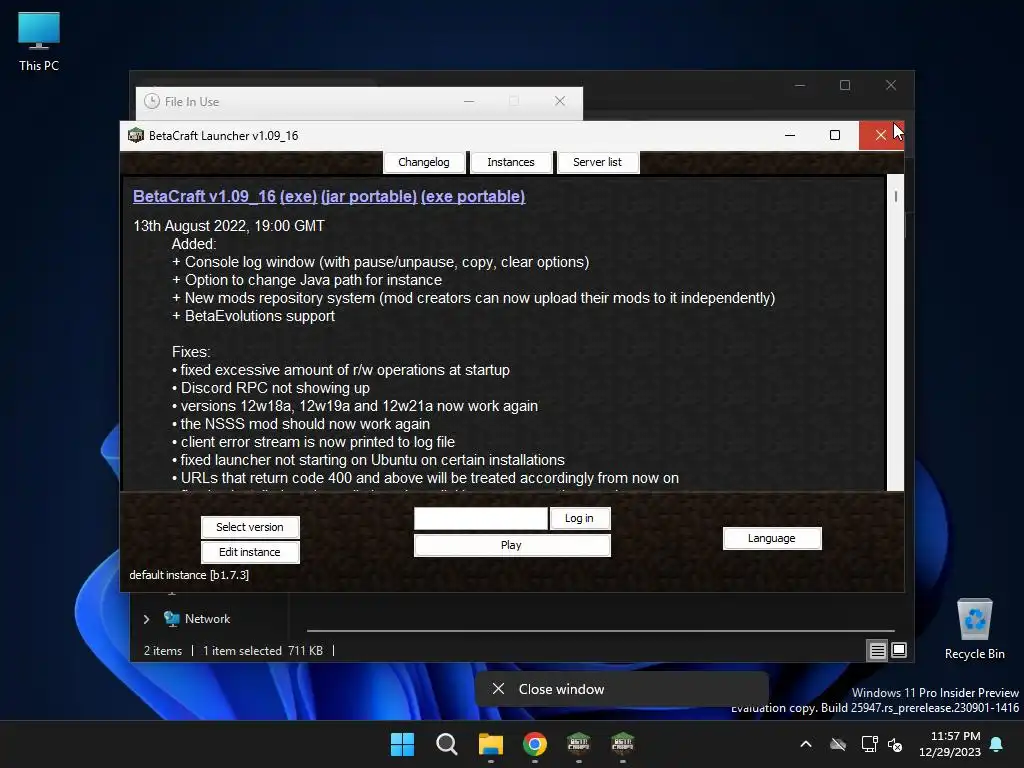Click '2 items' status bar text
1024x768 pixels.
pyautogui.click(x=163, y=651)
